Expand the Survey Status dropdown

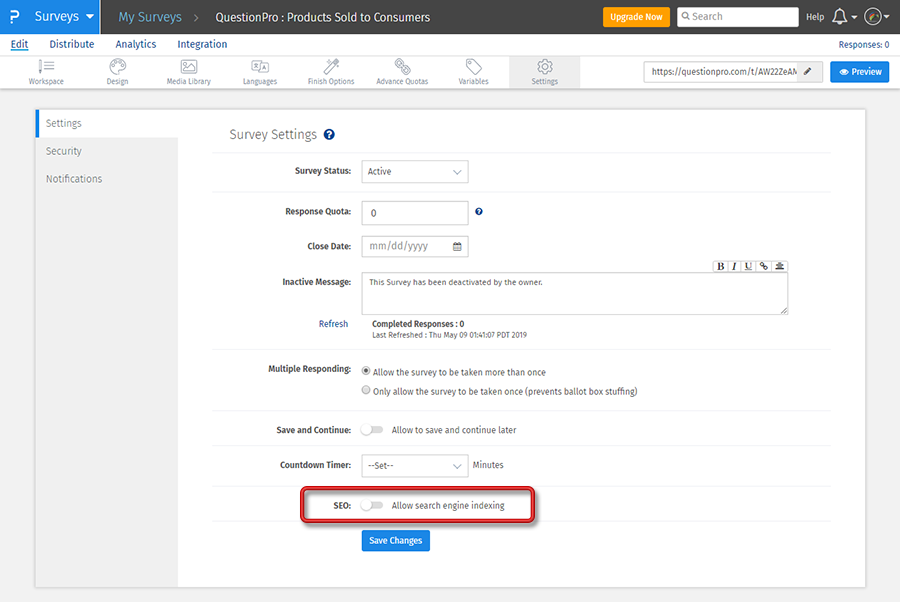414,172
